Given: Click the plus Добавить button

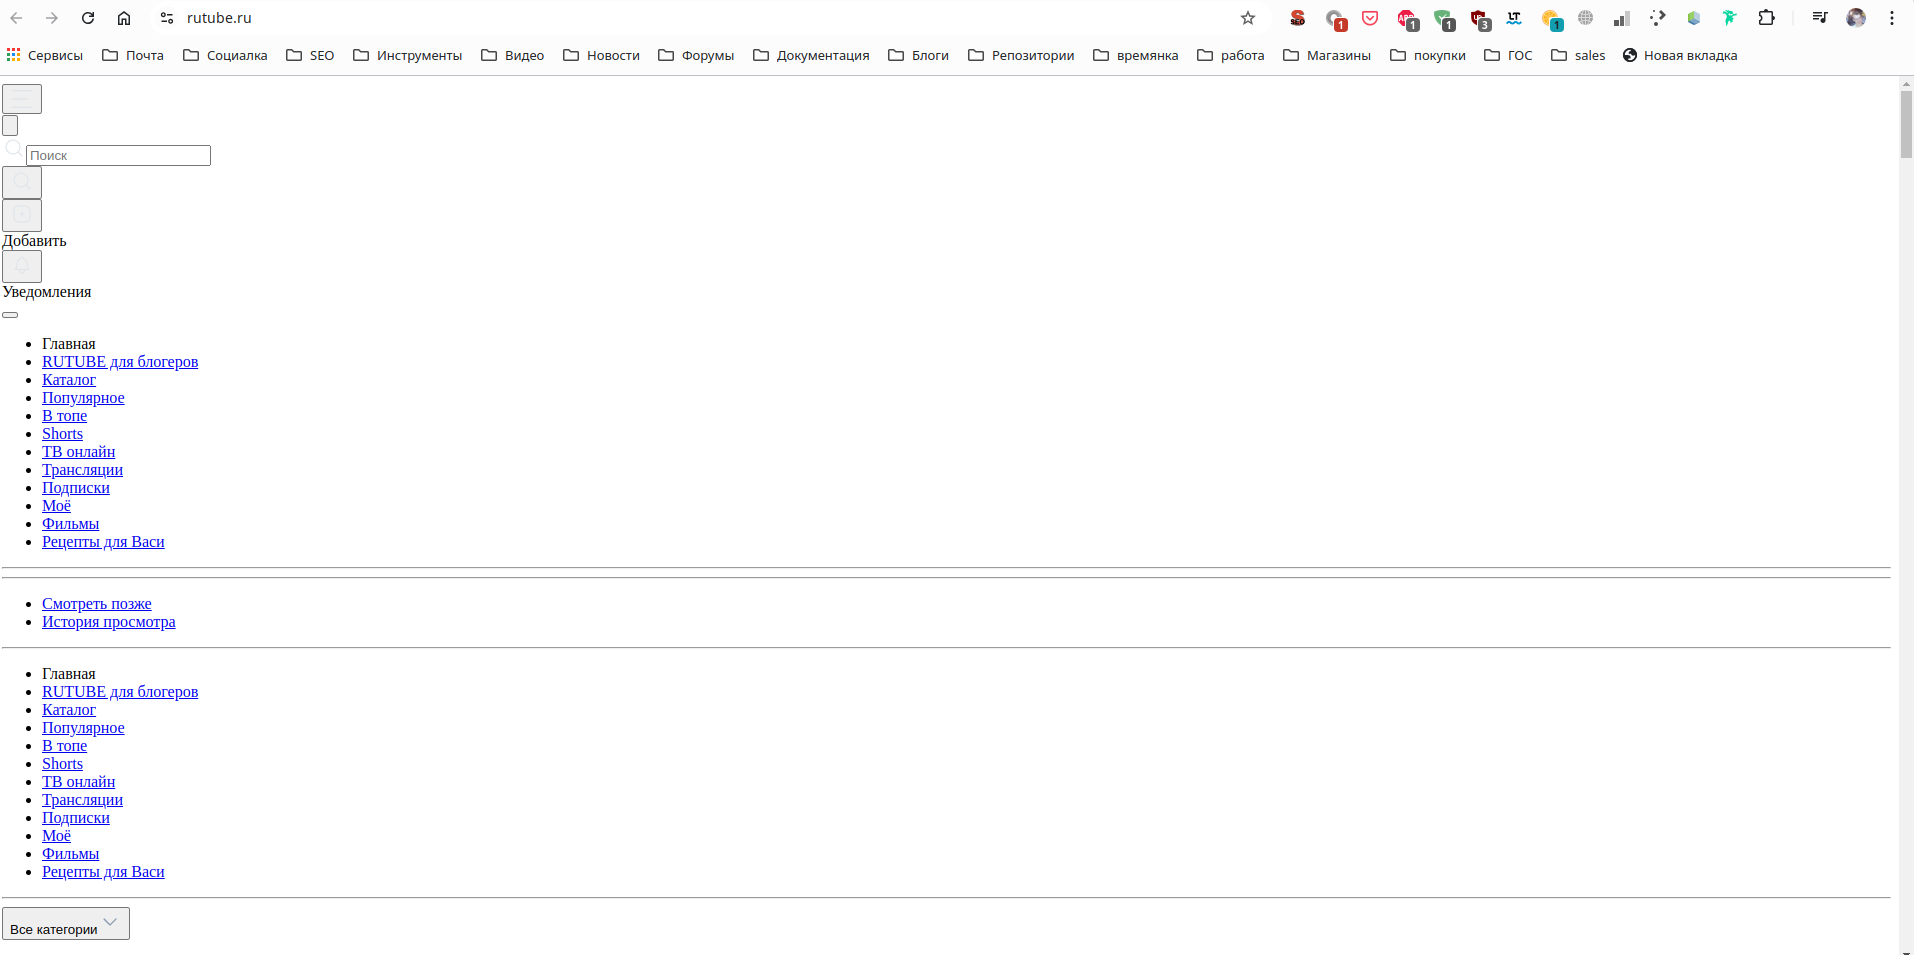Looking at the screenshot, I should click(x=22, y=215).
